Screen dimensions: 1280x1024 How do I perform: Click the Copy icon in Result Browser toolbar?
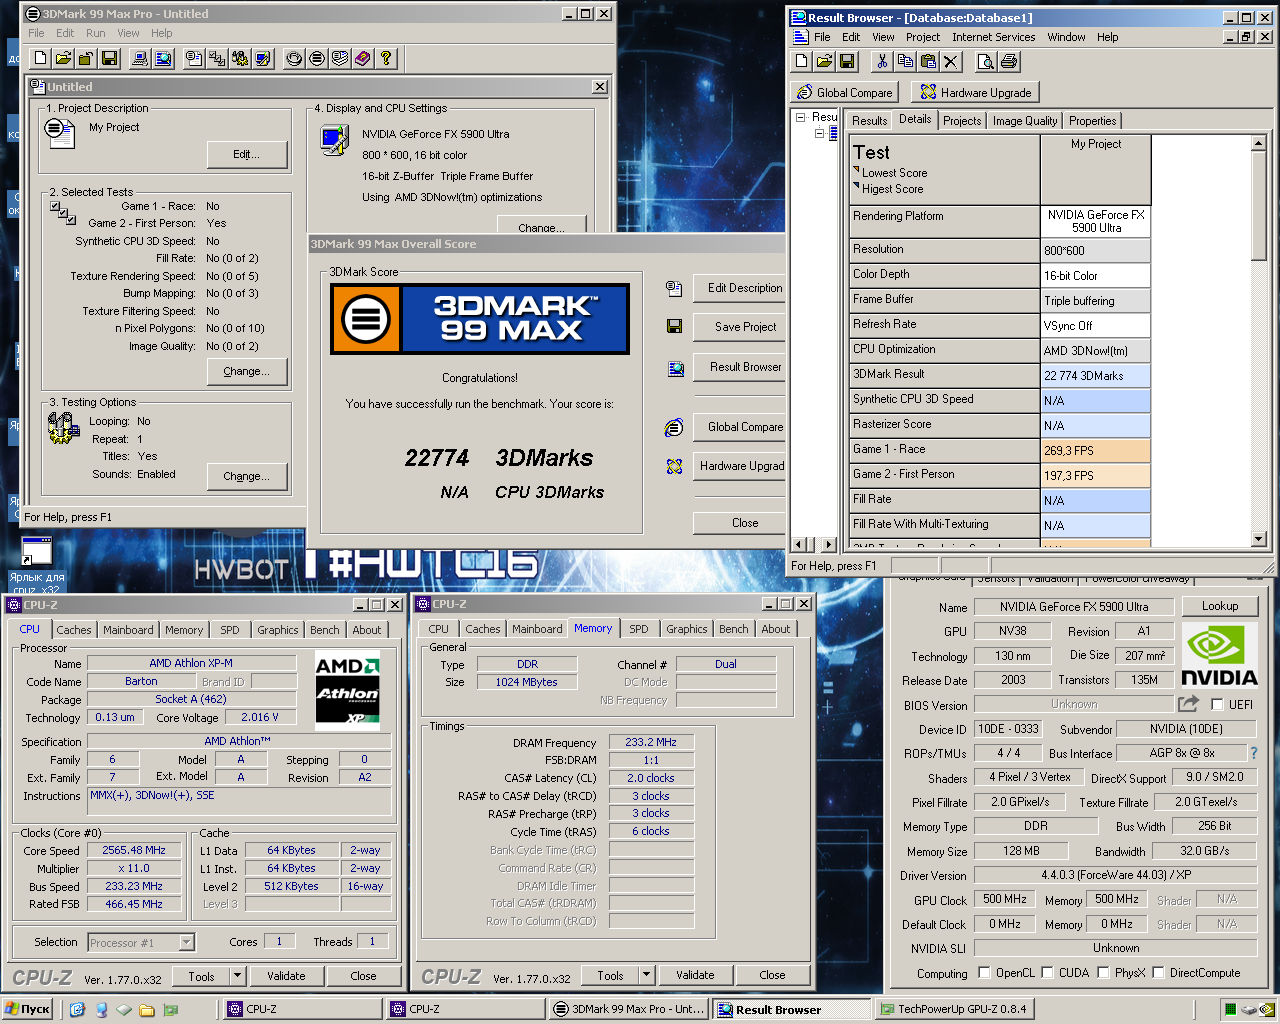coord(905,62)
